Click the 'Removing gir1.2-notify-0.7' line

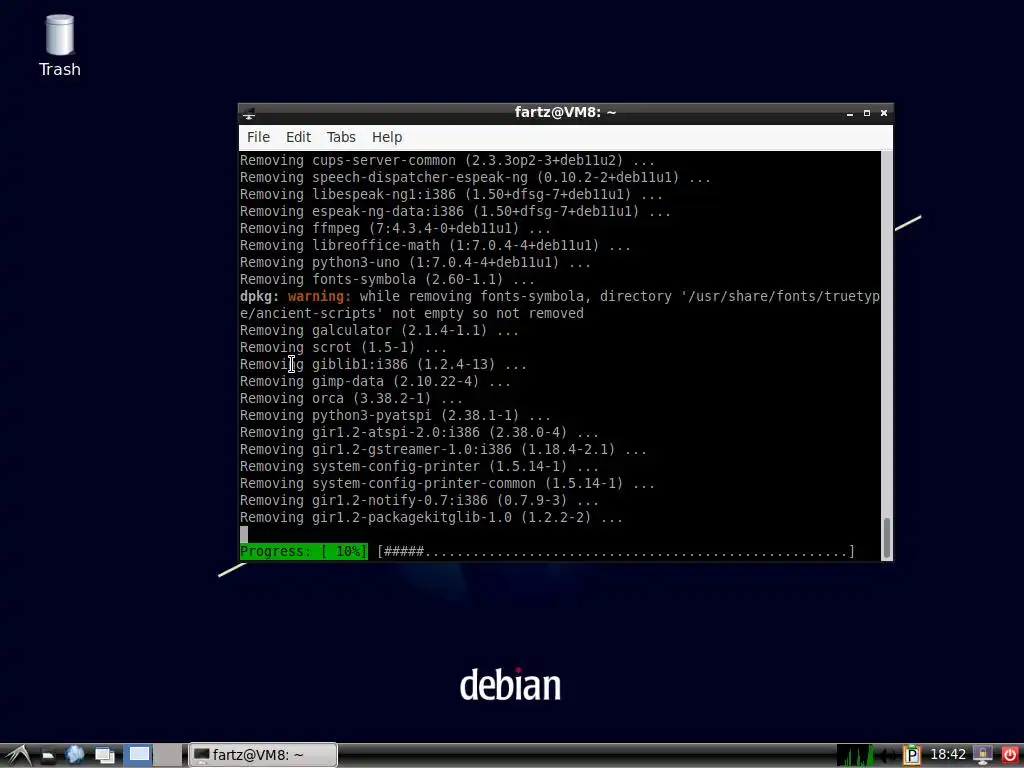point(419,500)
